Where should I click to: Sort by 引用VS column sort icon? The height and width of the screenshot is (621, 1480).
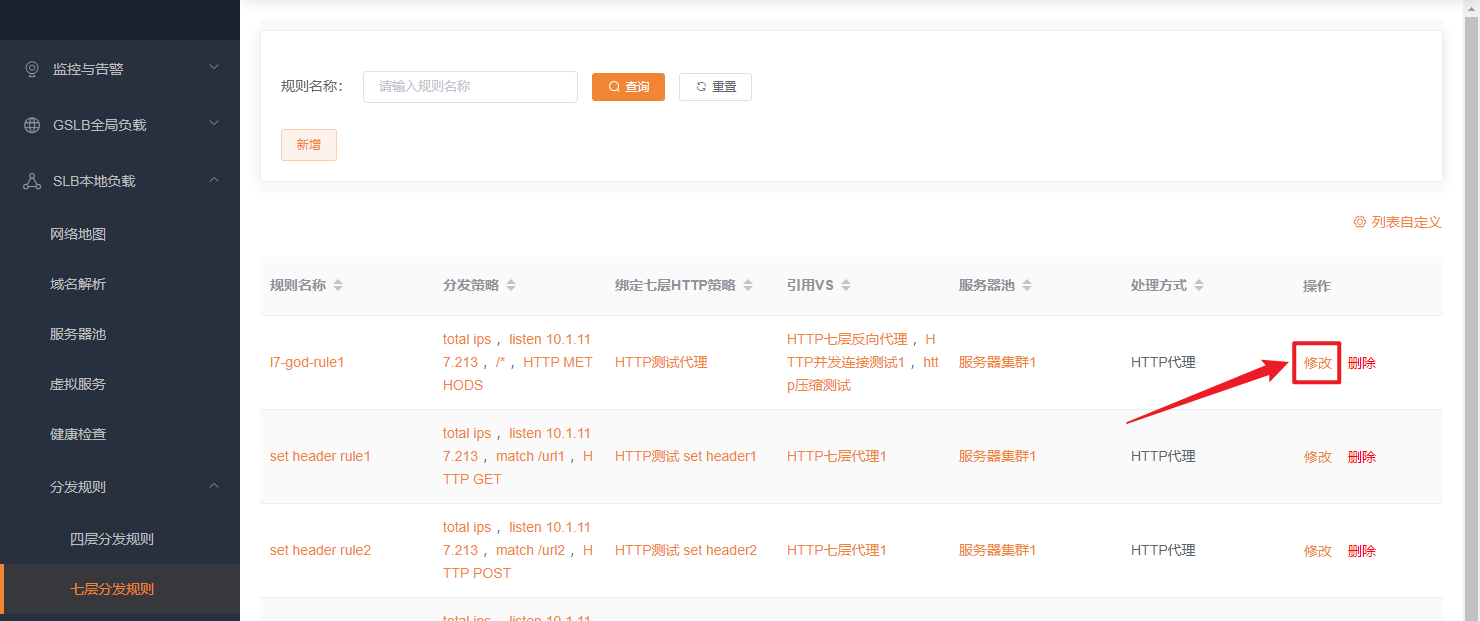[846, 286]
